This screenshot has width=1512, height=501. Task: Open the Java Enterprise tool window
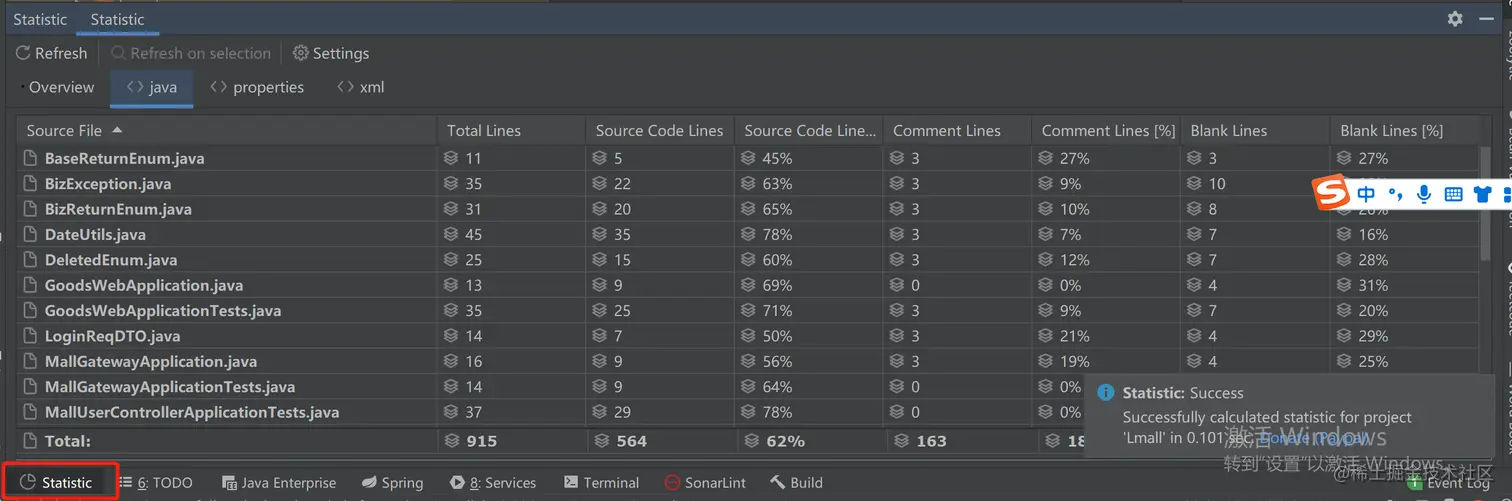pos(279,482)
